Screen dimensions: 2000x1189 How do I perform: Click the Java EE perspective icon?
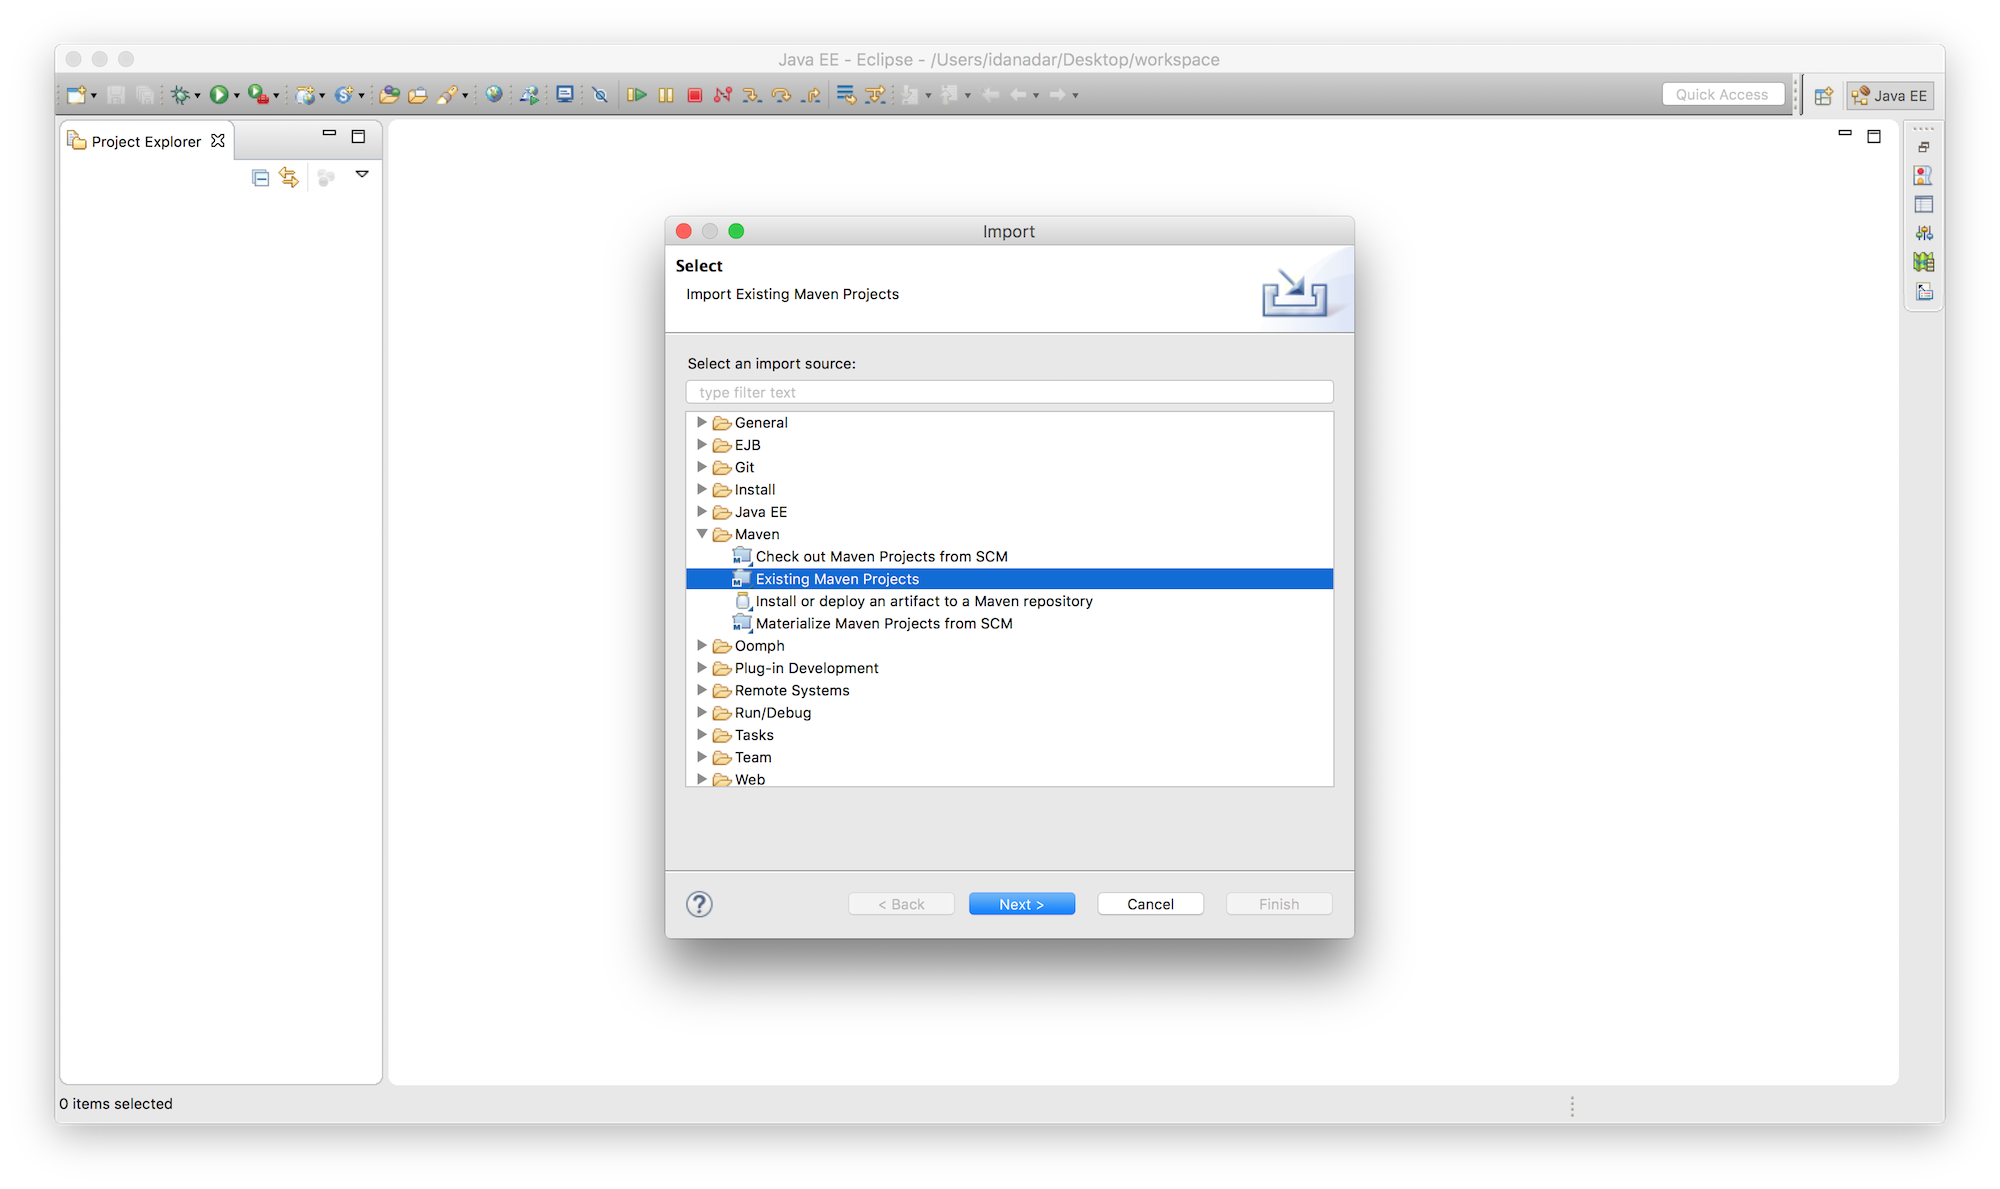pyautogui.click(x=1891, y=95)
